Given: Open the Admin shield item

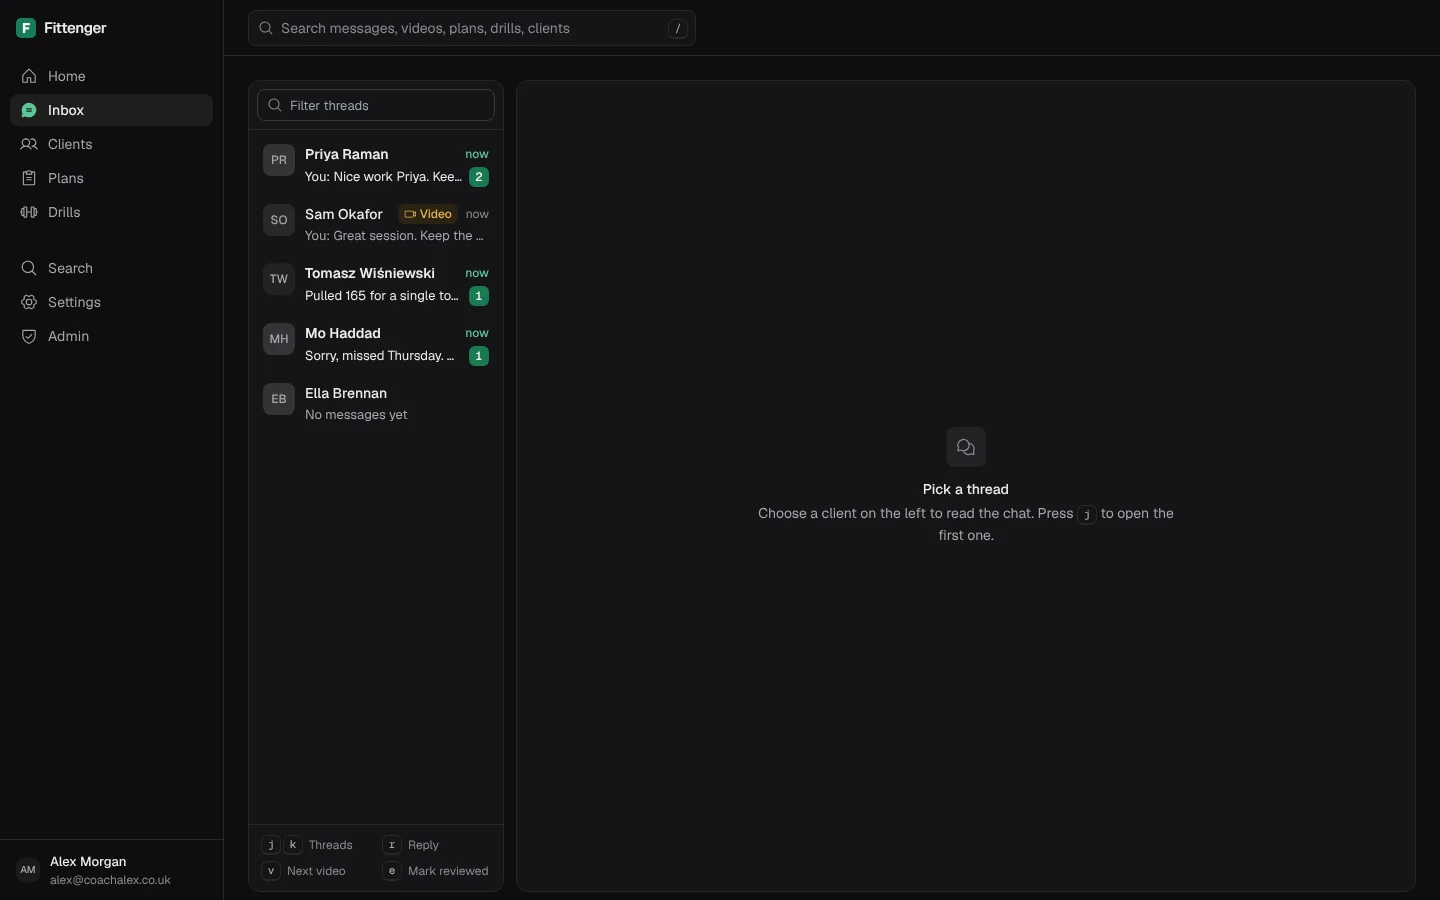Looking at the screenshot, I should click(x=111, y=336).
